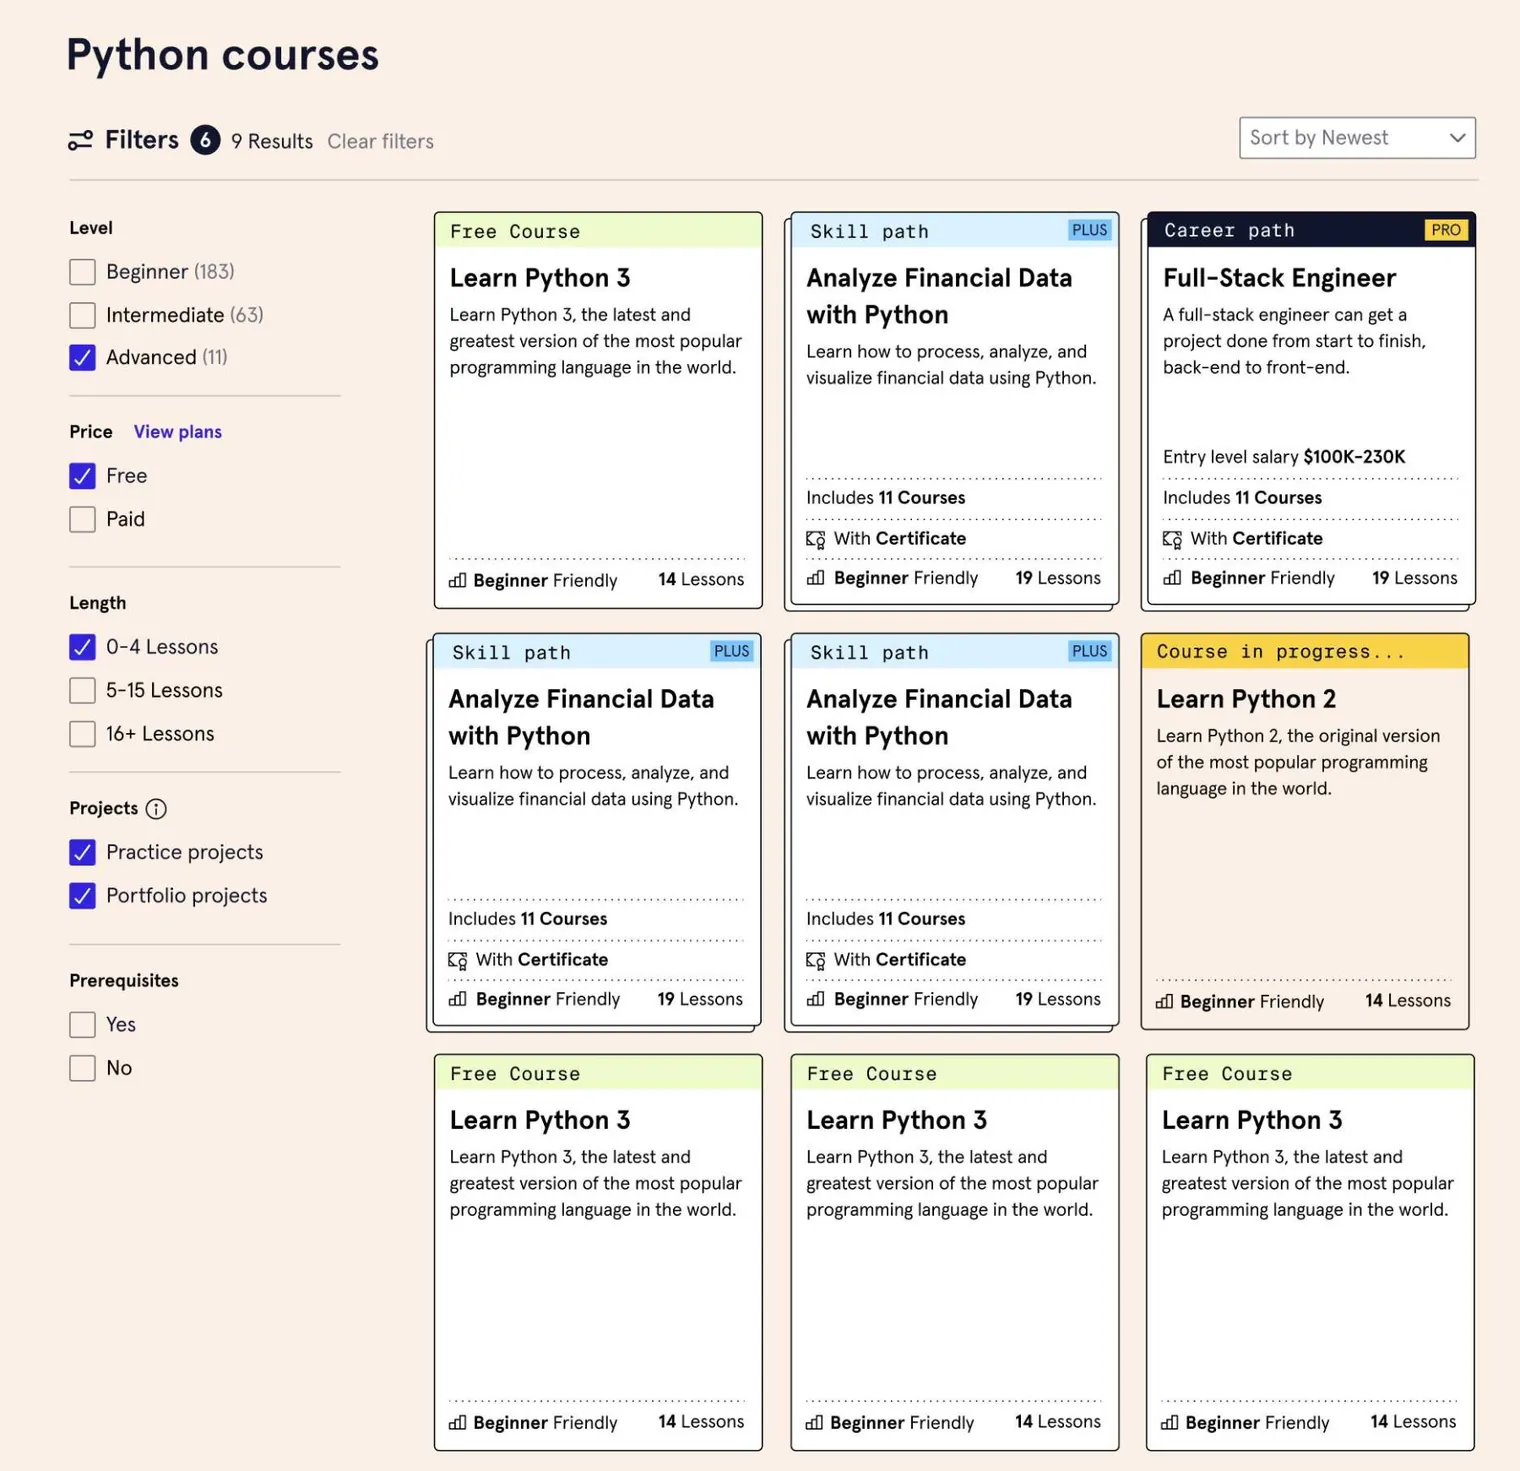Viewport: 1520px width, 1471px height.
Task: Click the Filters heading label
Action: pos(142,140)
